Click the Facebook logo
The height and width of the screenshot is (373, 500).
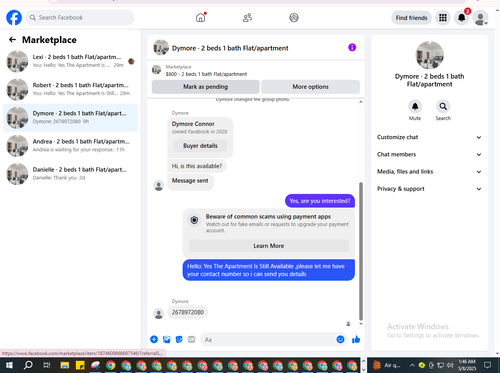pyautogui.click(x=14, y=18)
